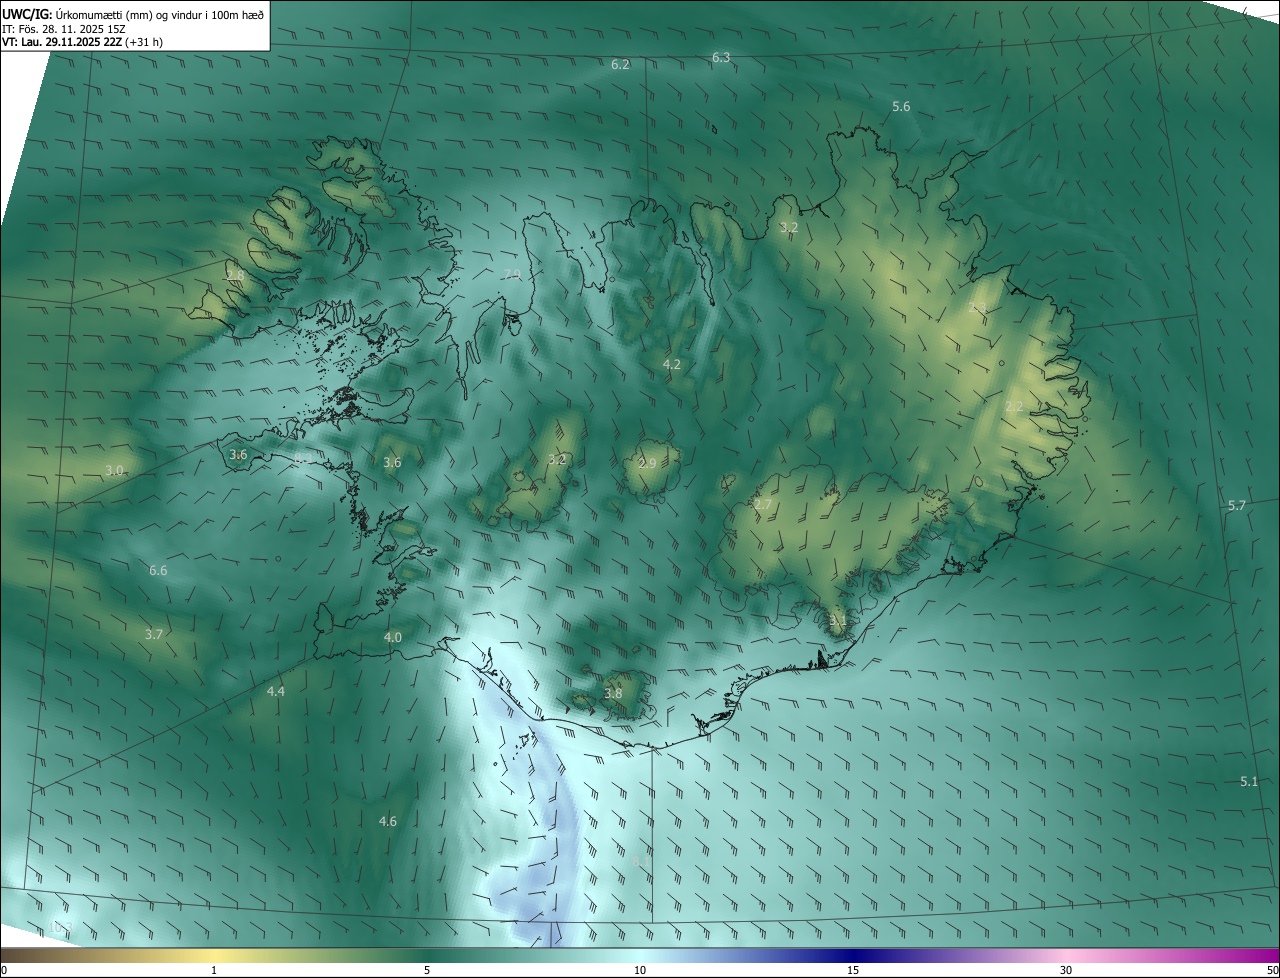This screenshot has height=978, width=1280.
Task: Click the colour scale tick labelled 0
Action: pyautogui.click(x=4, y=971)
